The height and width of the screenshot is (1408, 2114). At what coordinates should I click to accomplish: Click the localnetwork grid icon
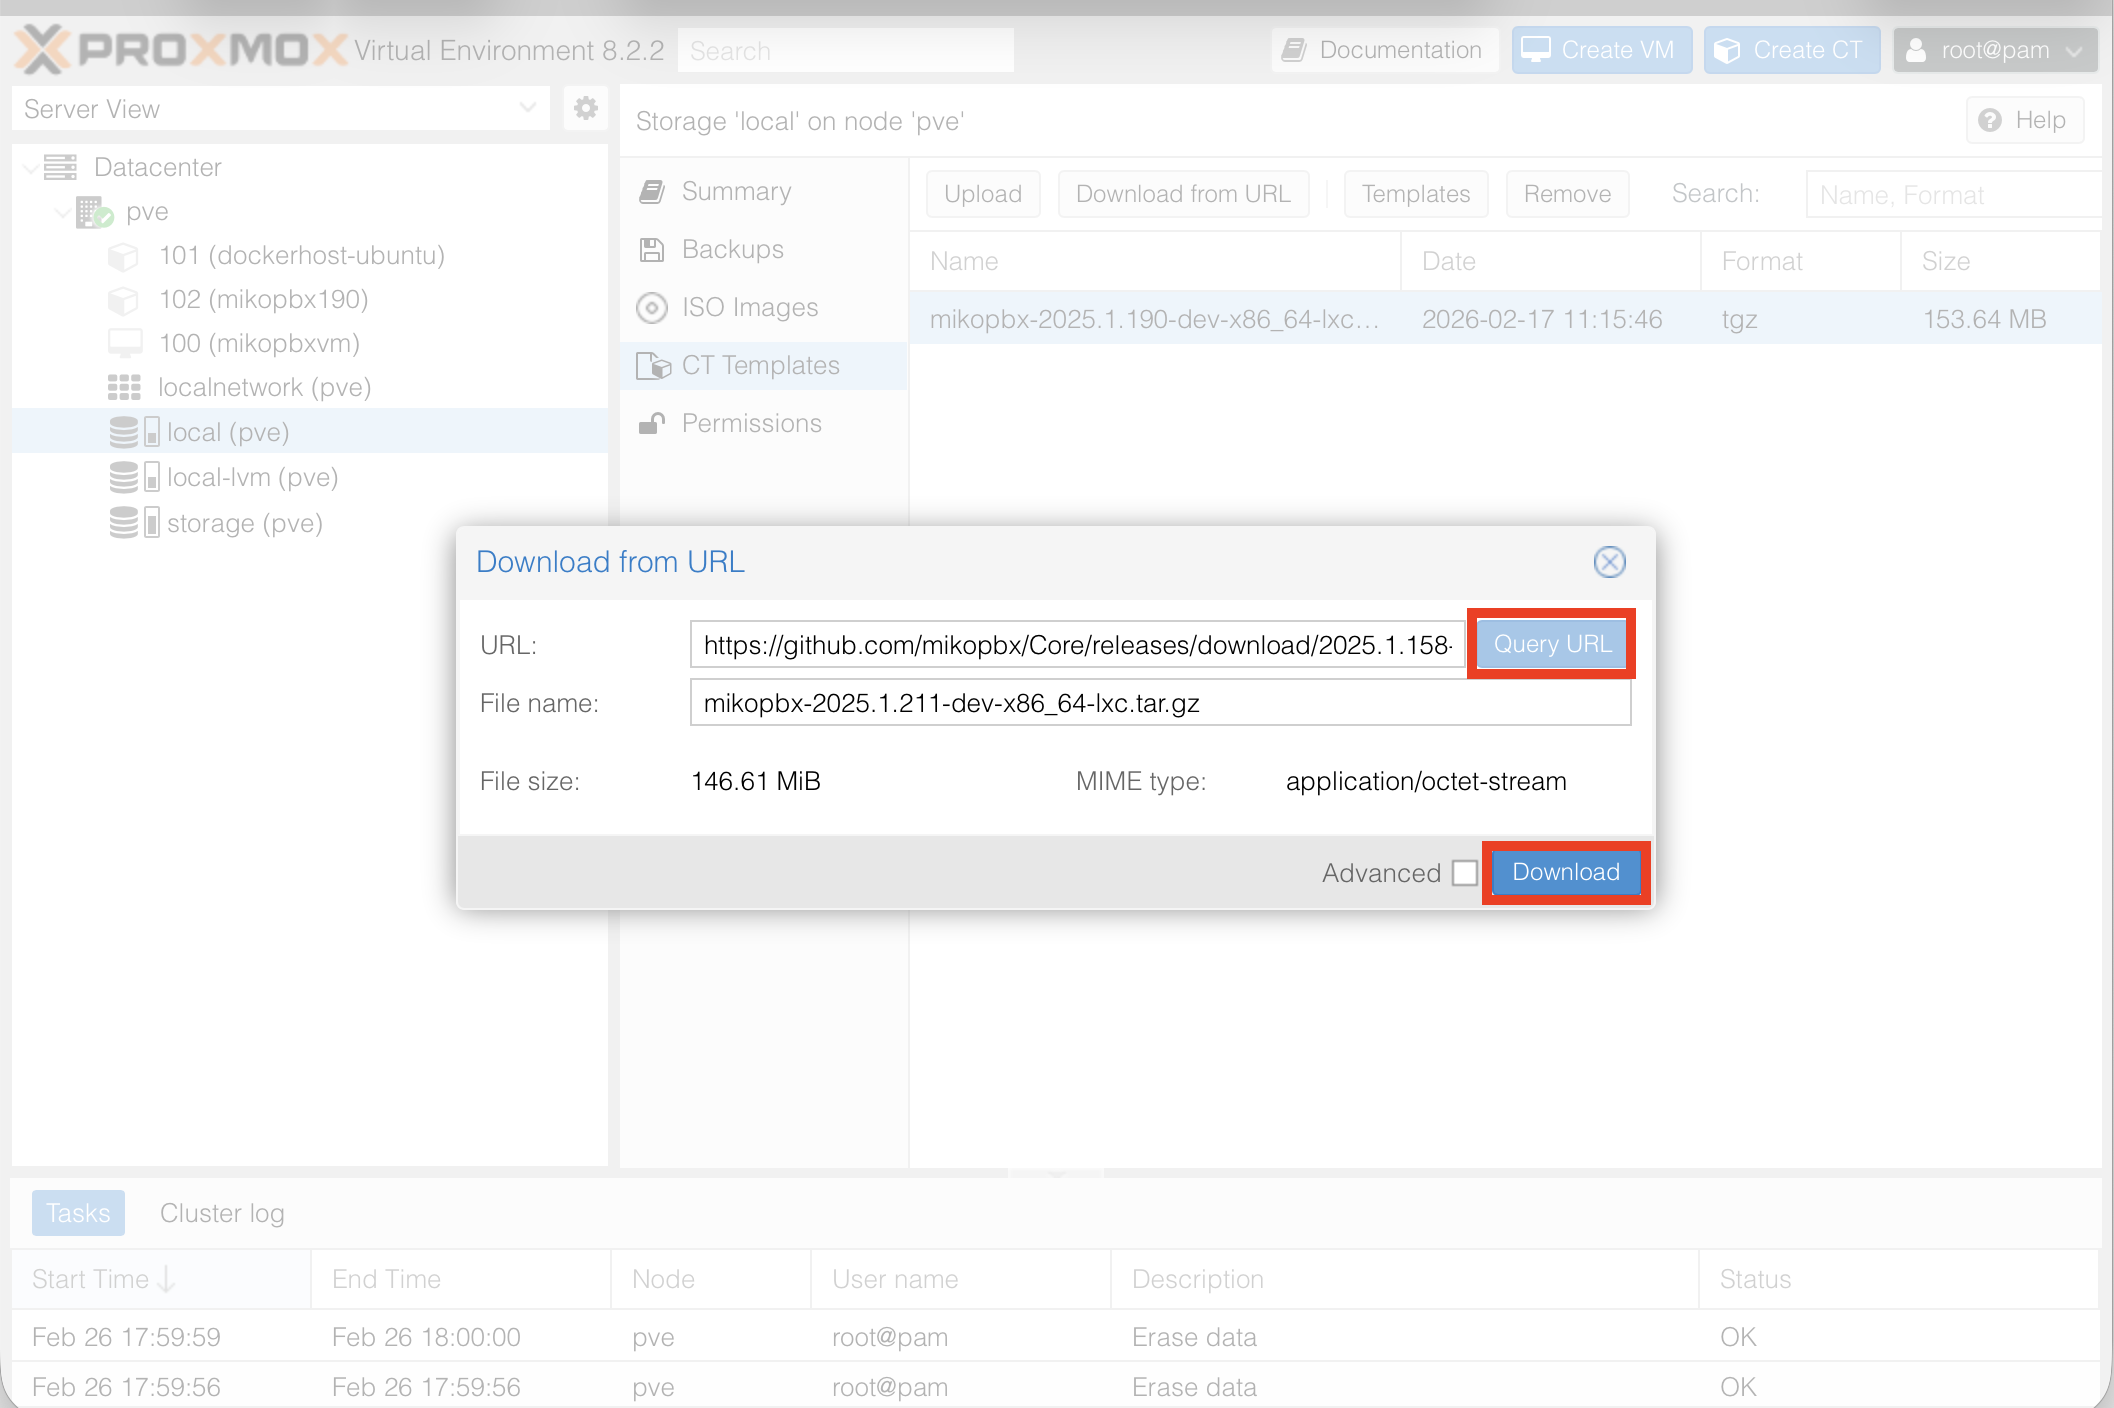tap(124, 387)
